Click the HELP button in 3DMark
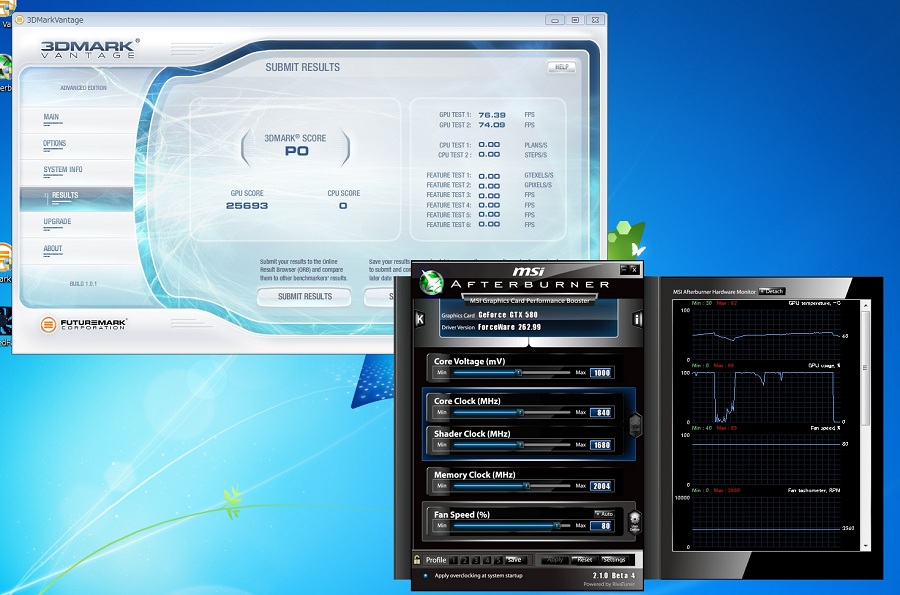Screen dimensions: 900x595 coord(561,67)
